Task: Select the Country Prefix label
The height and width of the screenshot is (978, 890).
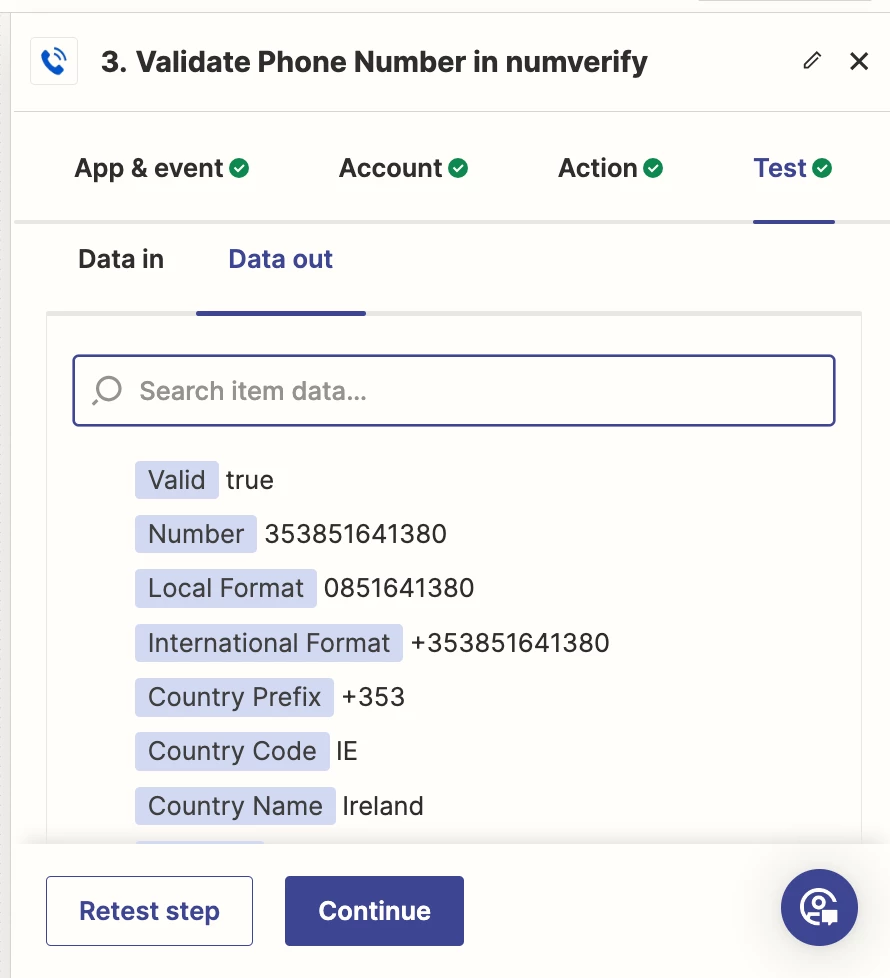Action: [234, 696]
